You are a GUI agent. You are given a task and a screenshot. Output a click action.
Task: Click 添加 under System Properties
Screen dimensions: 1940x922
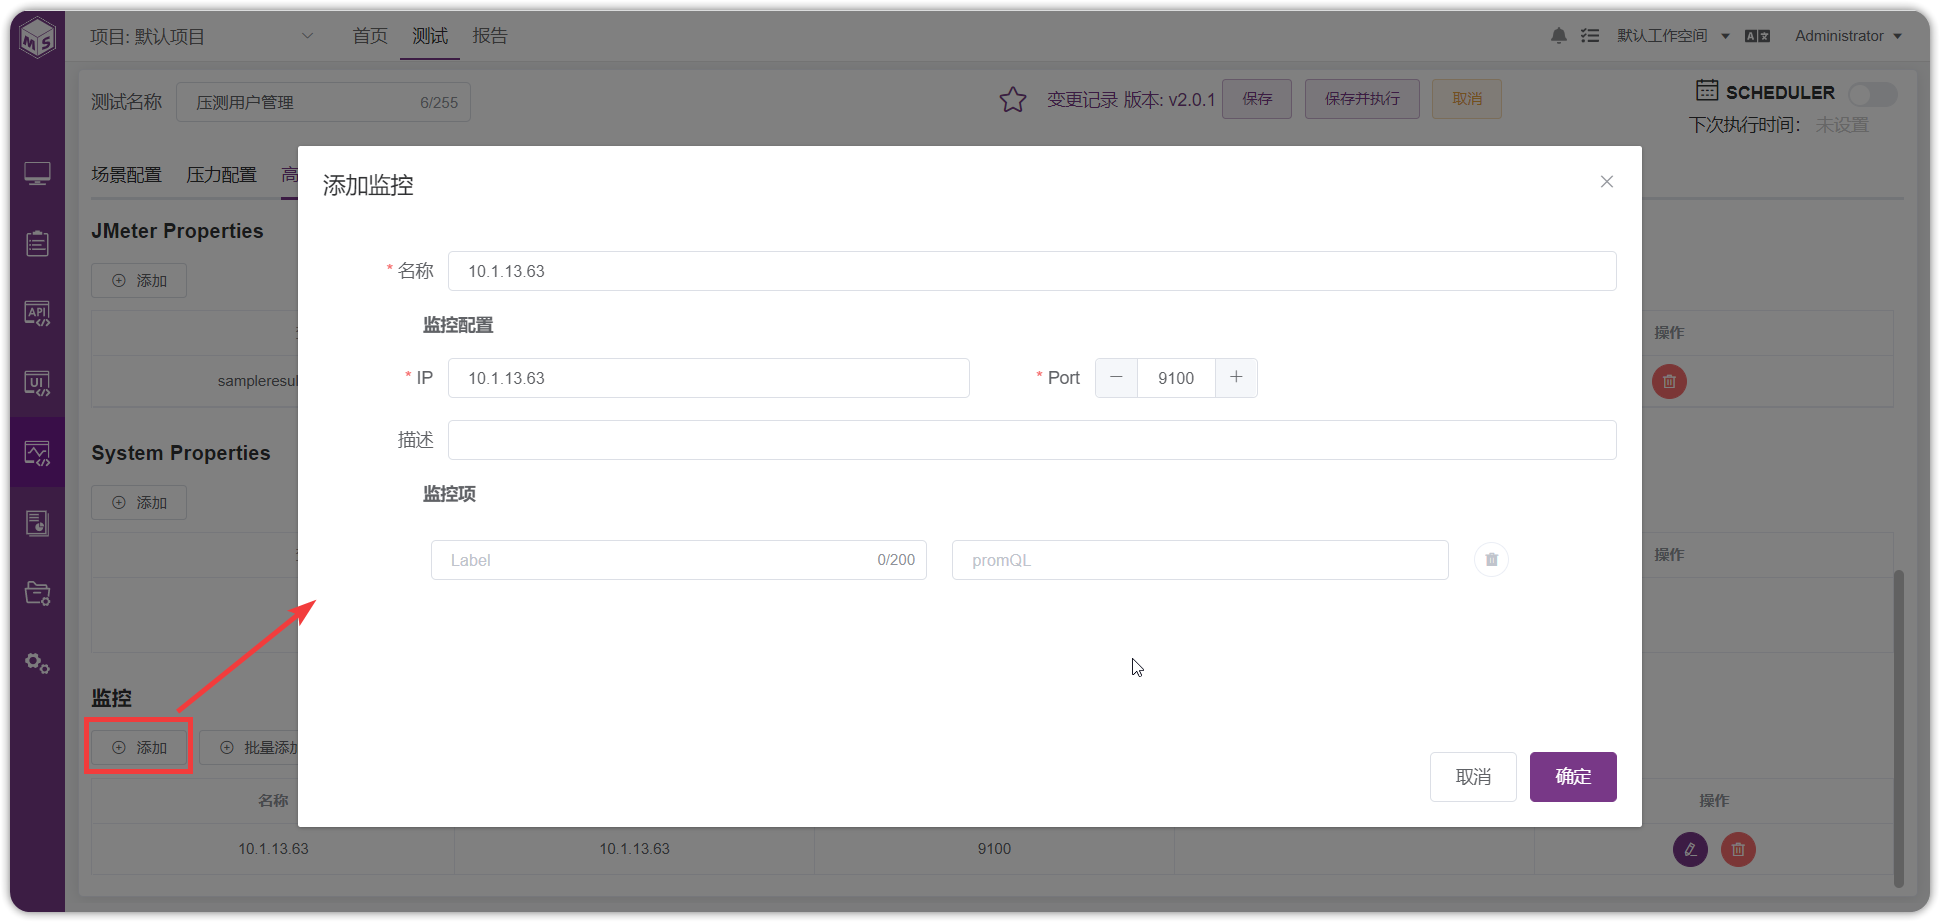point(139,503)
